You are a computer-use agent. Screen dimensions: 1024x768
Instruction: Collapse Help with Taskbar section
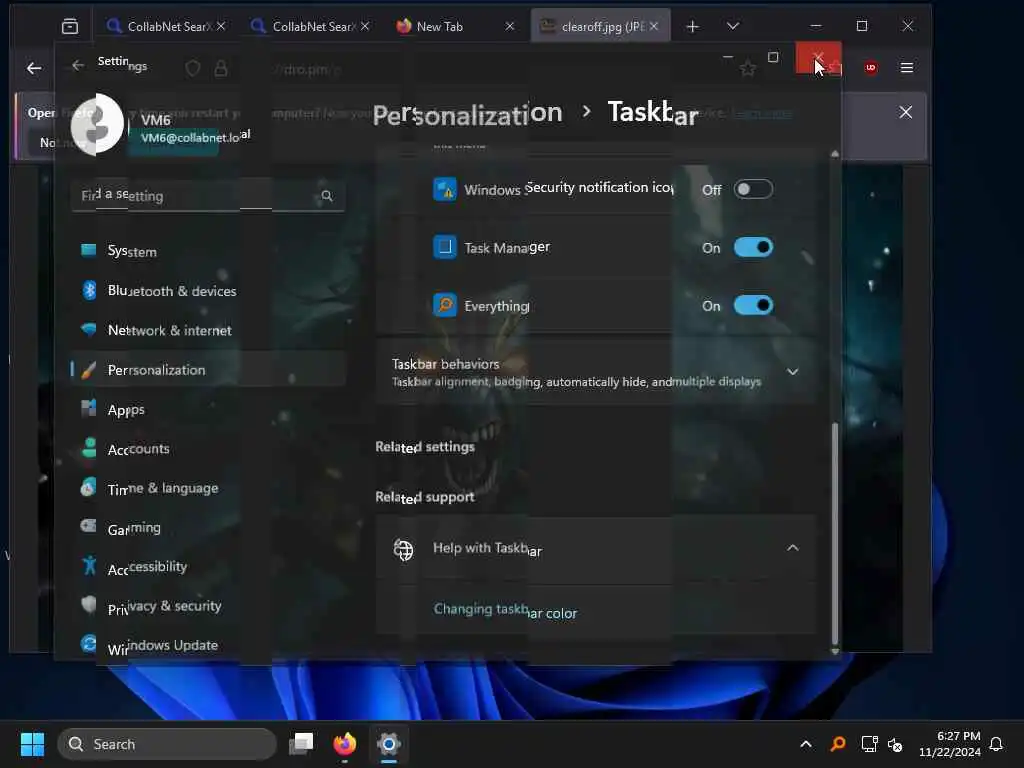pyautogui.click(x=596, y=549)
